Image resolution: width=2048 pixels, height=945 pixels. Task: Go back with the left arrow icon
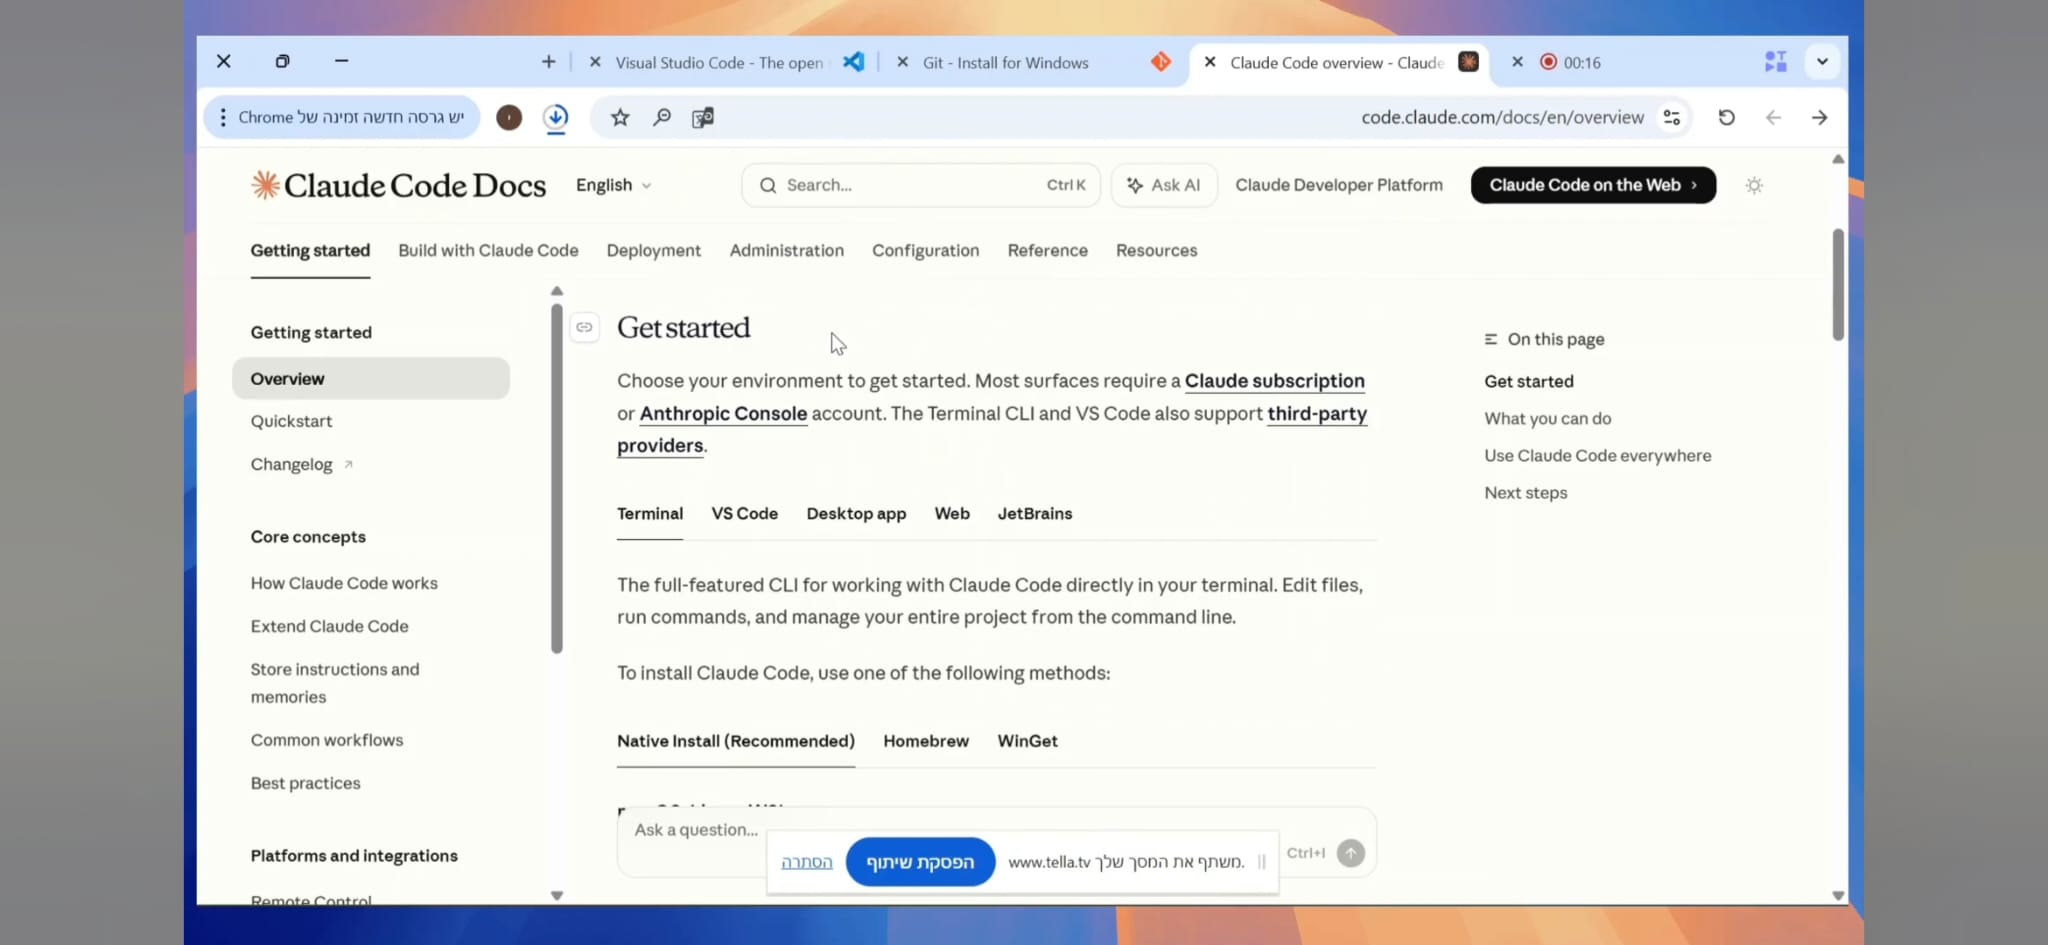[x=1773, y=117]
